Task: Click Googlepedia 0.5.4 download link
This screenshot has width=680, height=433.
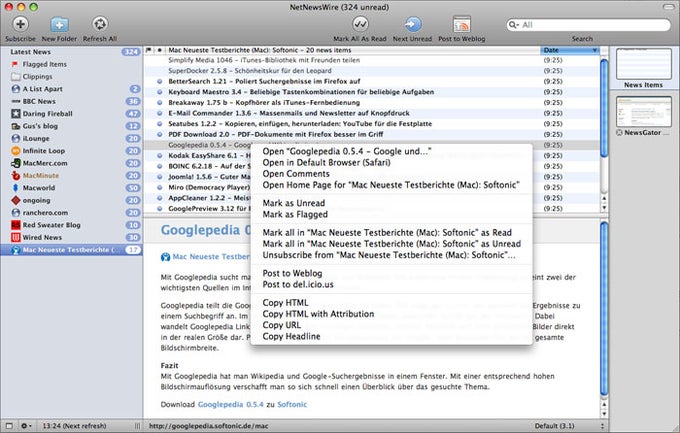Action: [231, 404]
